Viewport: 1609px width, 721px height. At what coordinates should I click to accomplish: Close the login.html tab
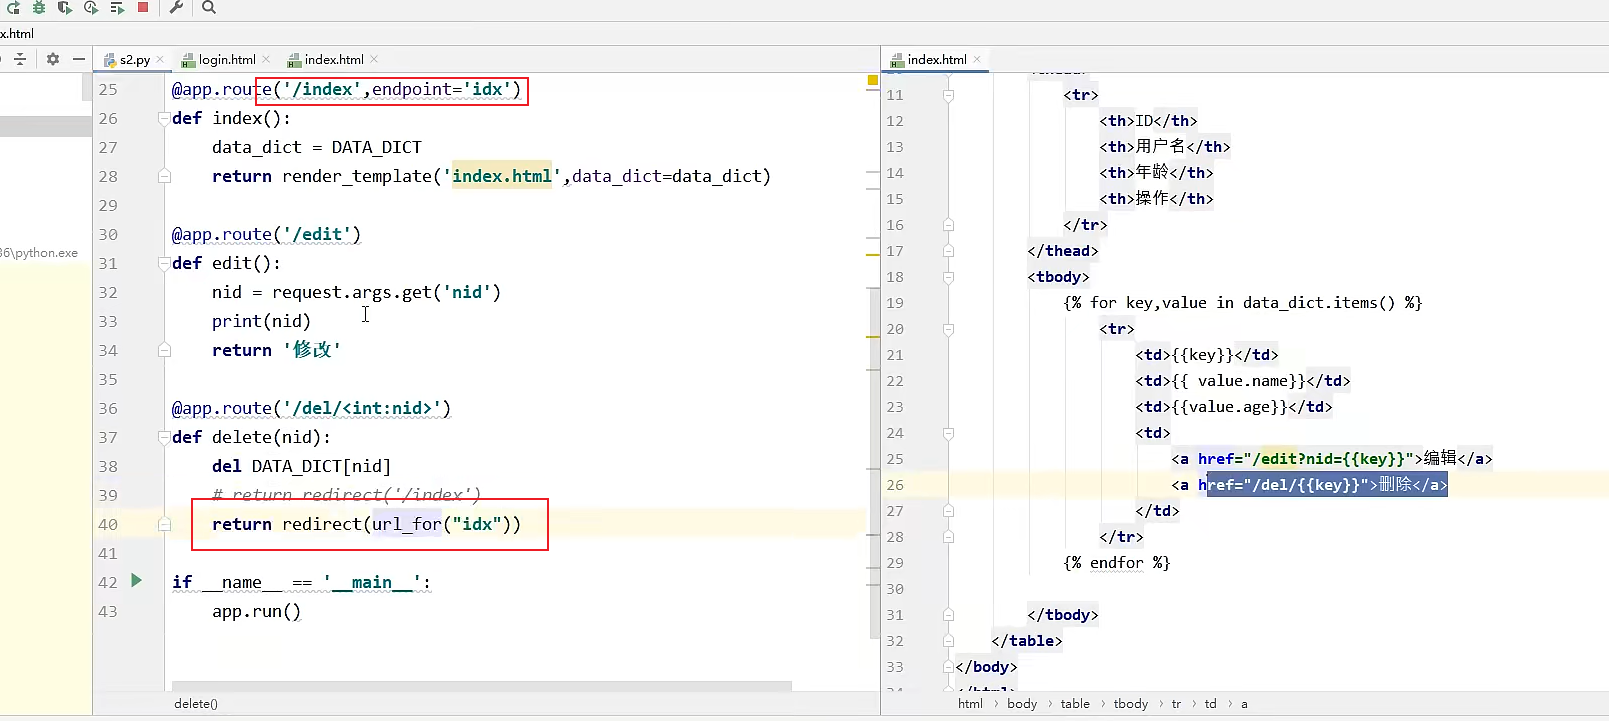265,59
